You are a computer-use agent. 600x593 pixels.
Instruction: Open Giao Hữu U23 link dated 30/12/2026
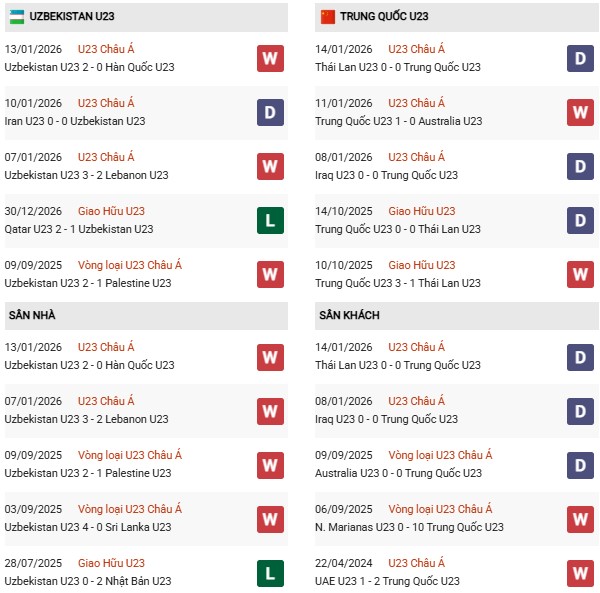point(111,211)
